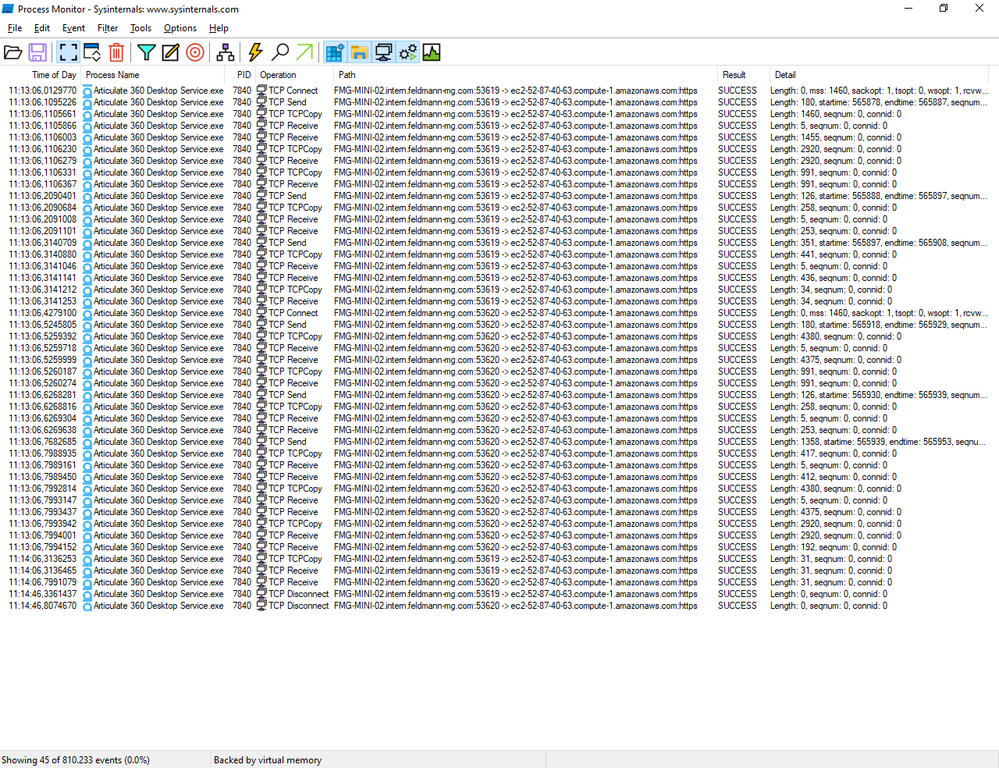Click the Open log file icon
Viewport: 999px width, 768px height.
pyautogui.click(x=13, y=52)
